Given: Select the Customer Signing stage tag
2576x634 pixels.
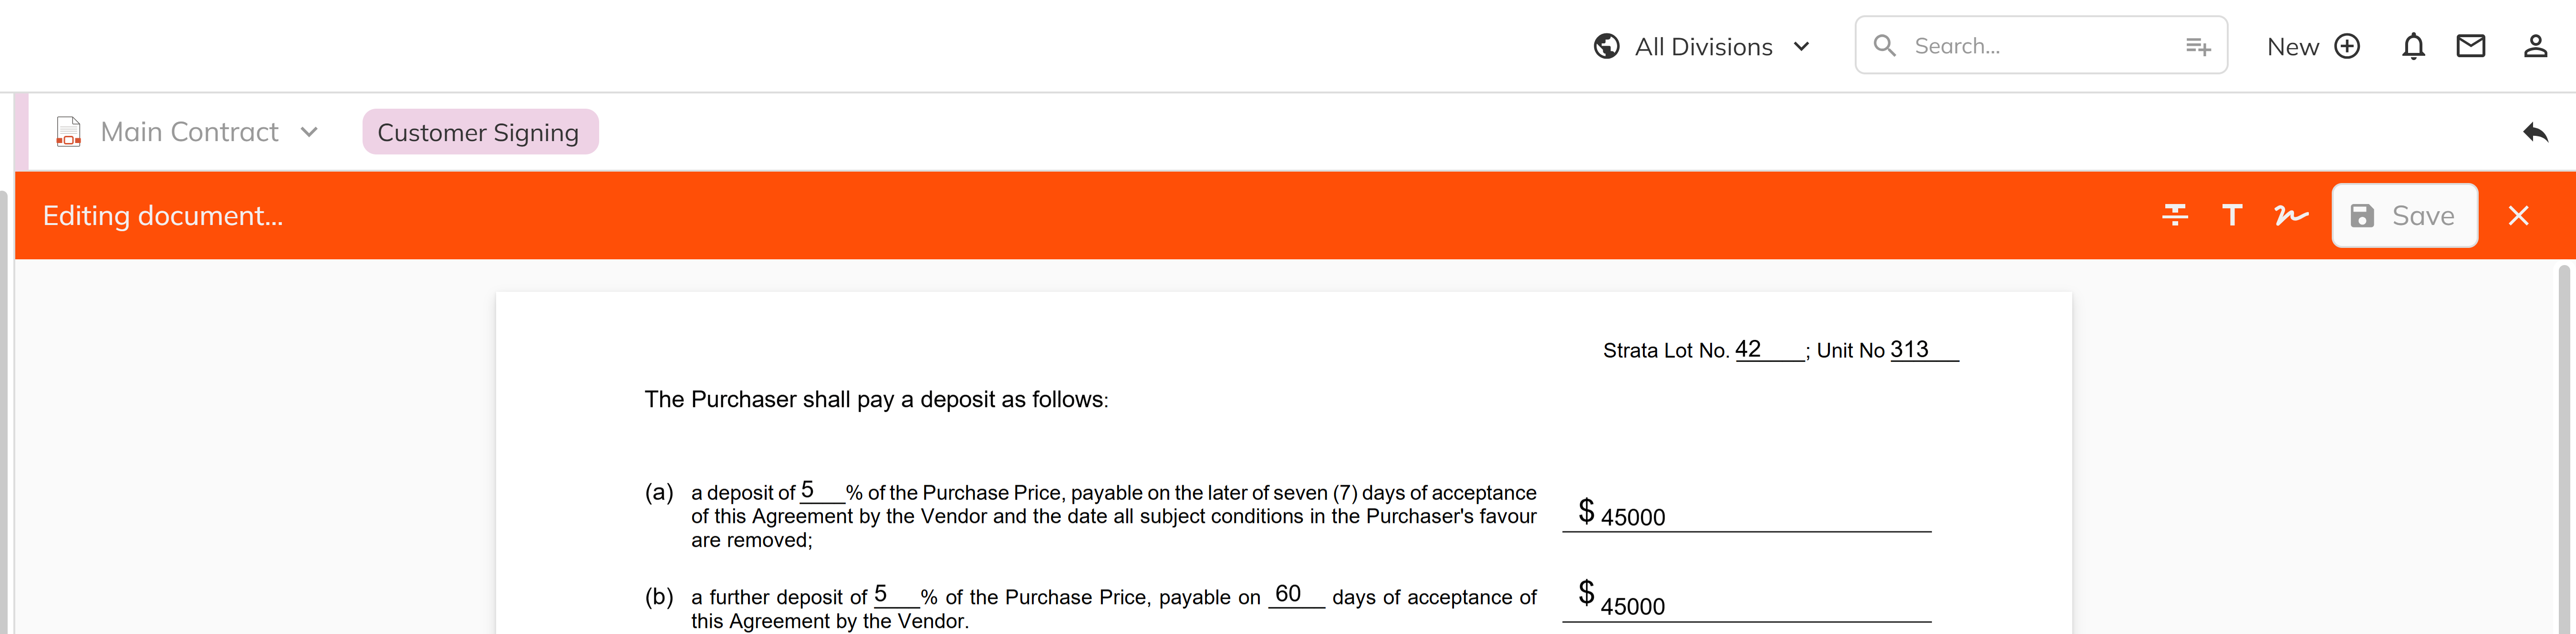Looking at the screenshot, I should [479, 132].
